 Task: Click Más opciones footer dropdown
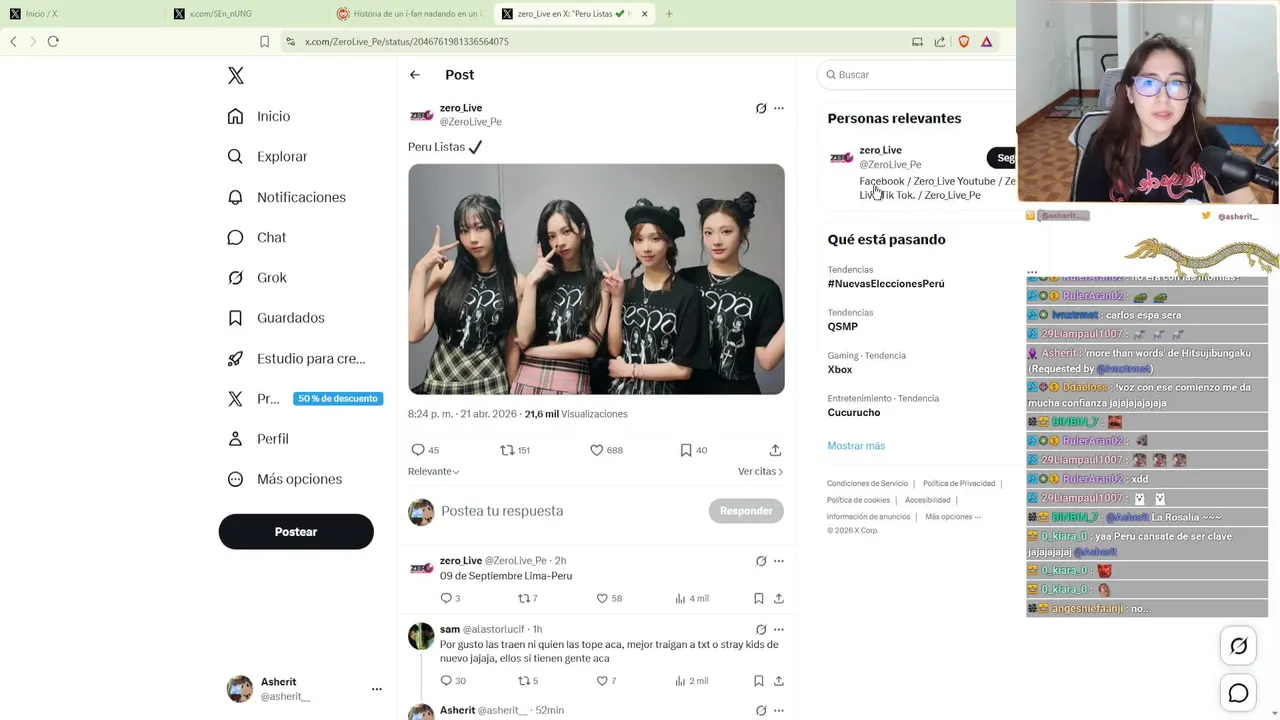click(x=953, y=517)
